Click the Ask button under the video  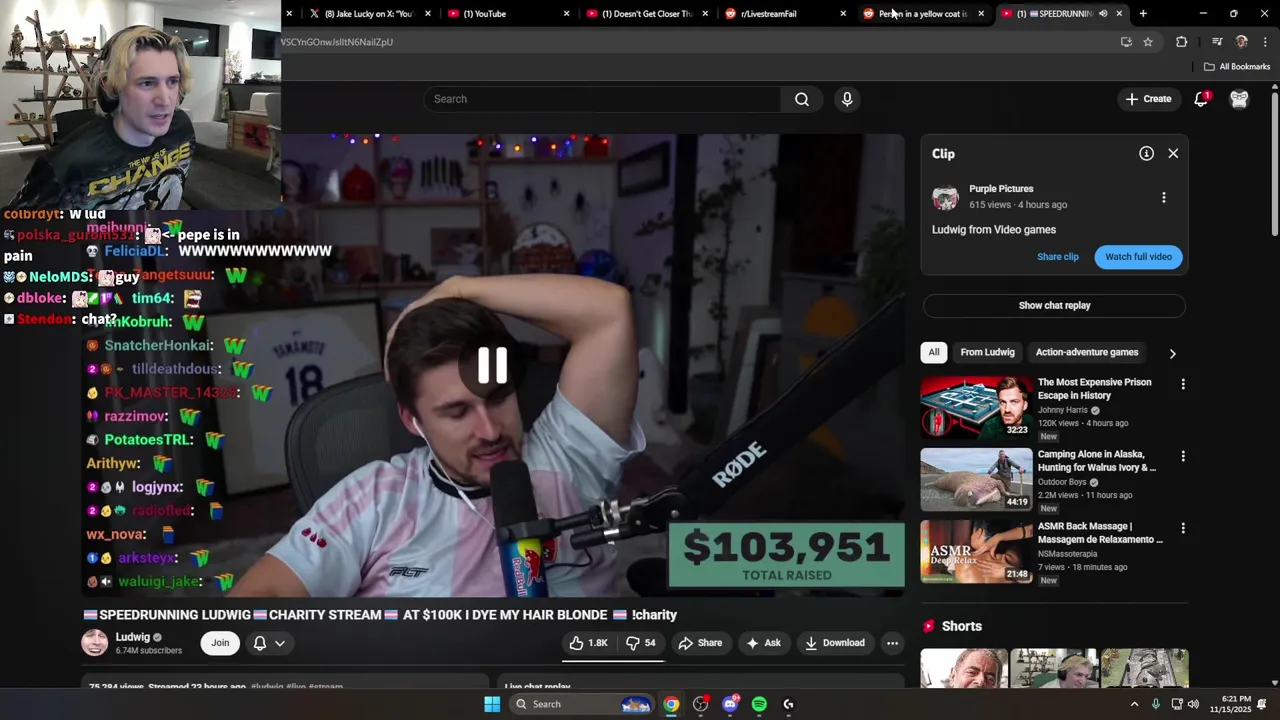[763, 643]
